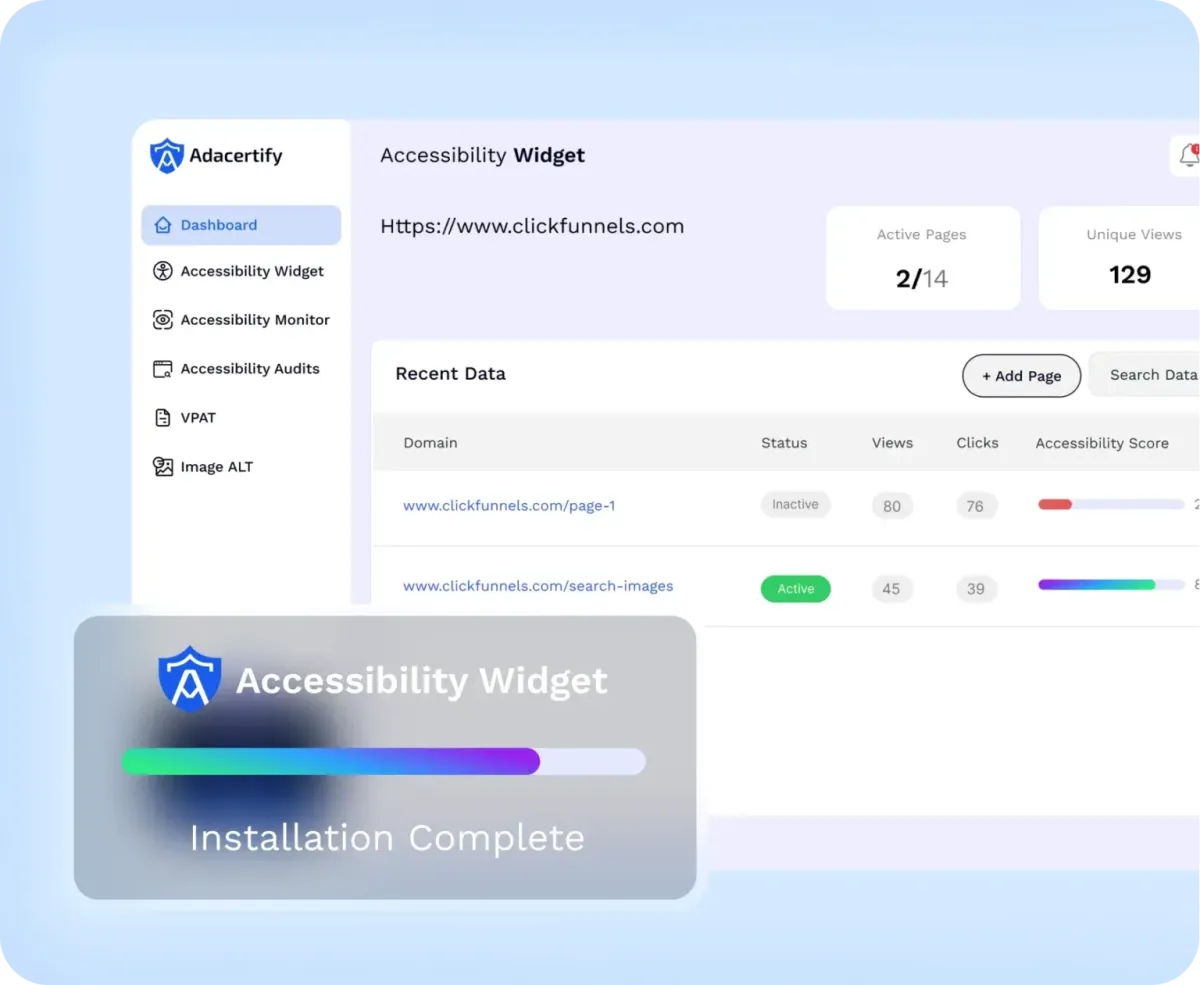Open www.clickfunnels.com/page-1 link
Image resolution: width=1200 pixels, height=985 pixels.
(x=509, y=506)
